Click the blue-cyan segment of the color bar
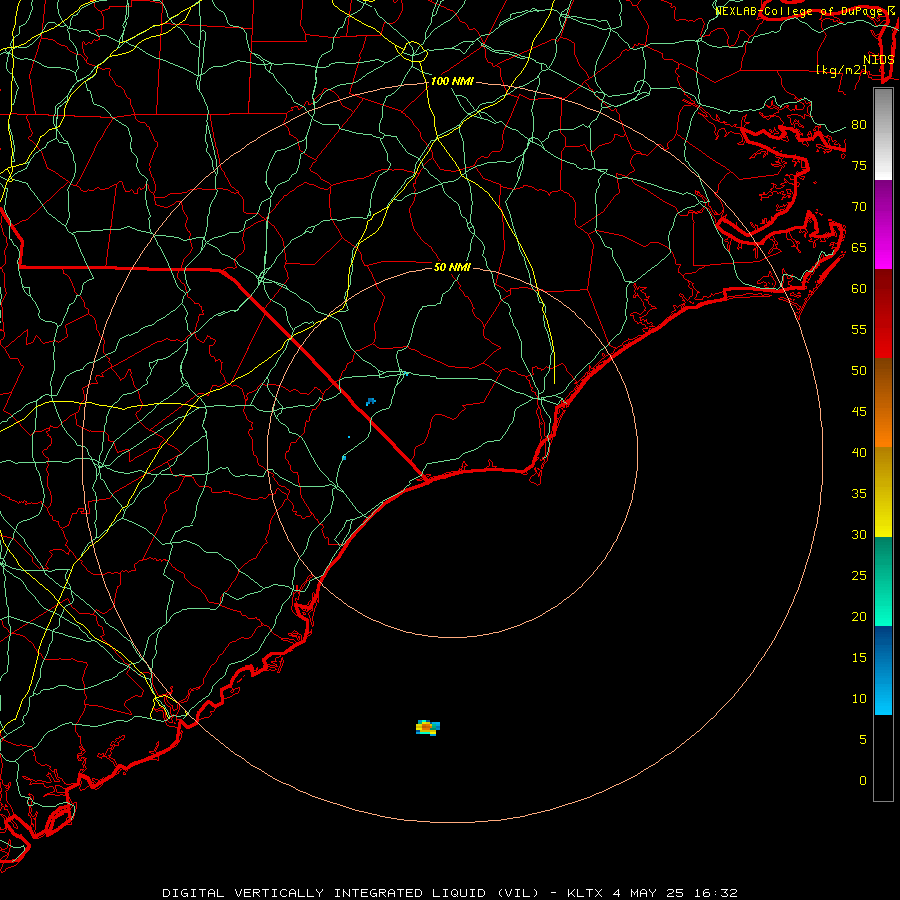This screenshot has height=900, width=900. click(883, 670)
